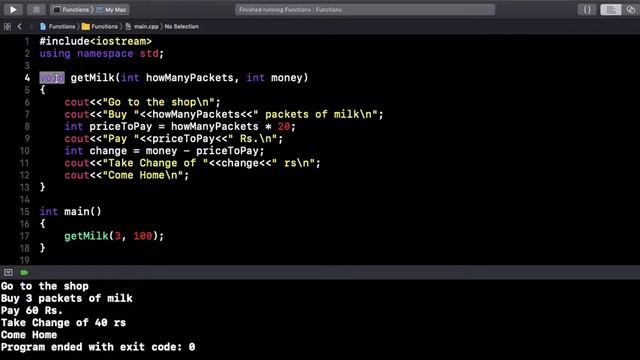Viewport: 640px width, 360px height.
Task: Select the standard editor layout button
Action: [611, 9]
